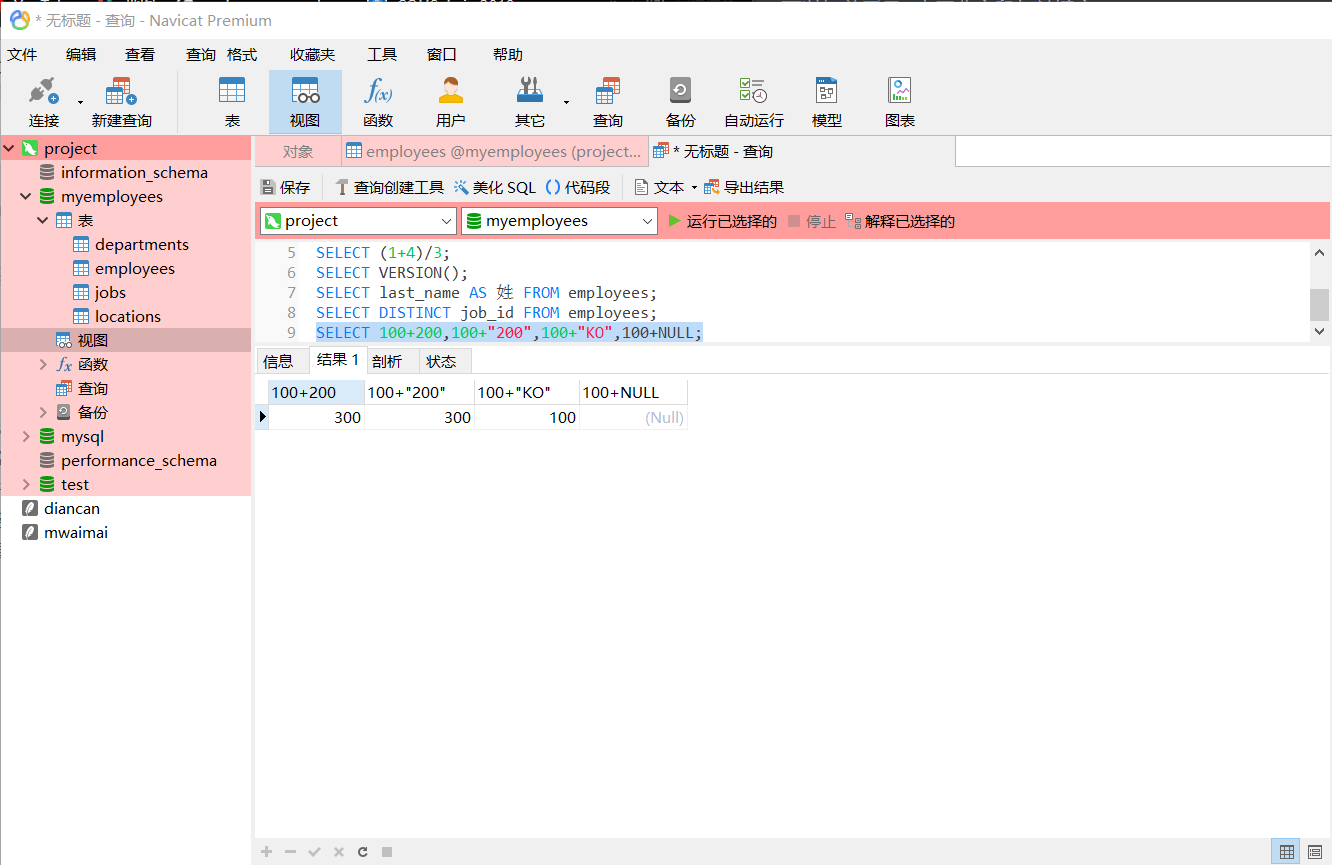1332x865 pixels.
Task: Open the Automation toolbar icon
Action: click(x=754, y=101)
